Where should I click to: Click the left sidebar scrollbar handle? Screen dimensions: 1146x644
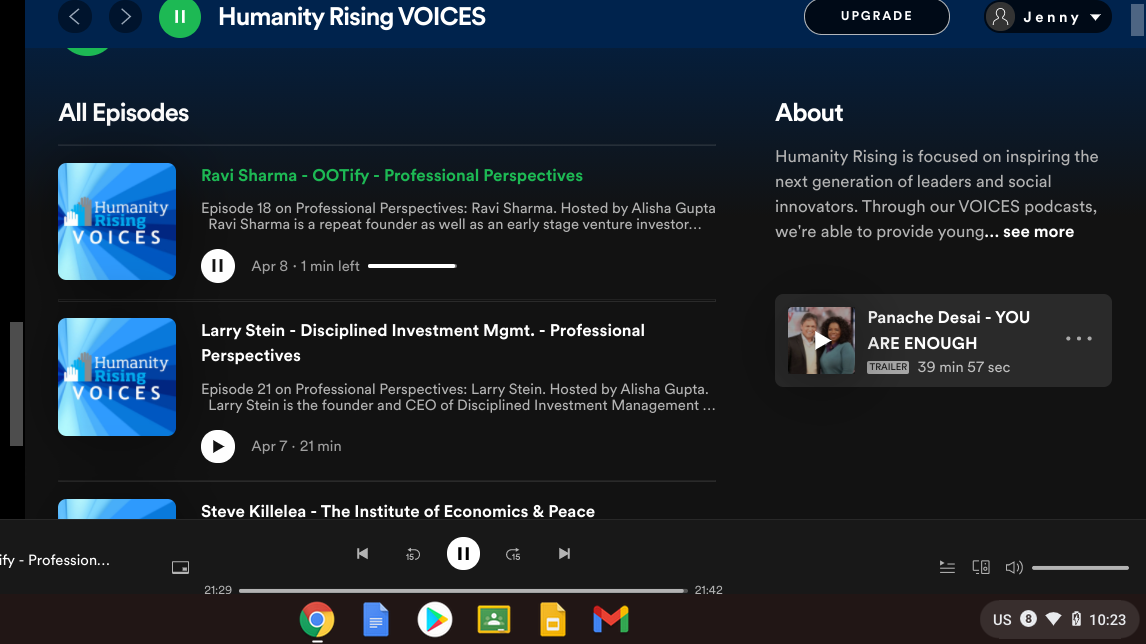pyautogui.click(x=16, y=384)
